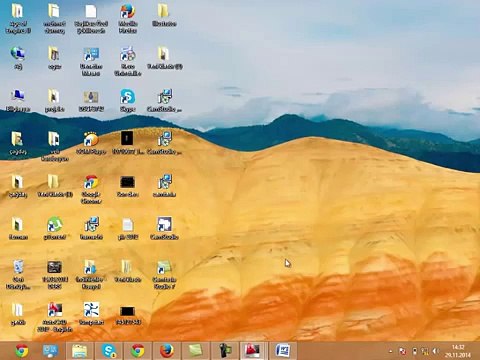
Task: Open Microsoft Word from the taskbar
Action: (283, 351)
